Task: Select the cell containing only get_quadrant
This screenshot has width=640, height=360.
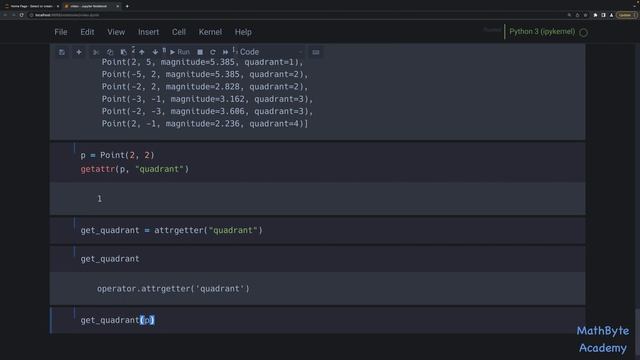Action: point(318,259)
